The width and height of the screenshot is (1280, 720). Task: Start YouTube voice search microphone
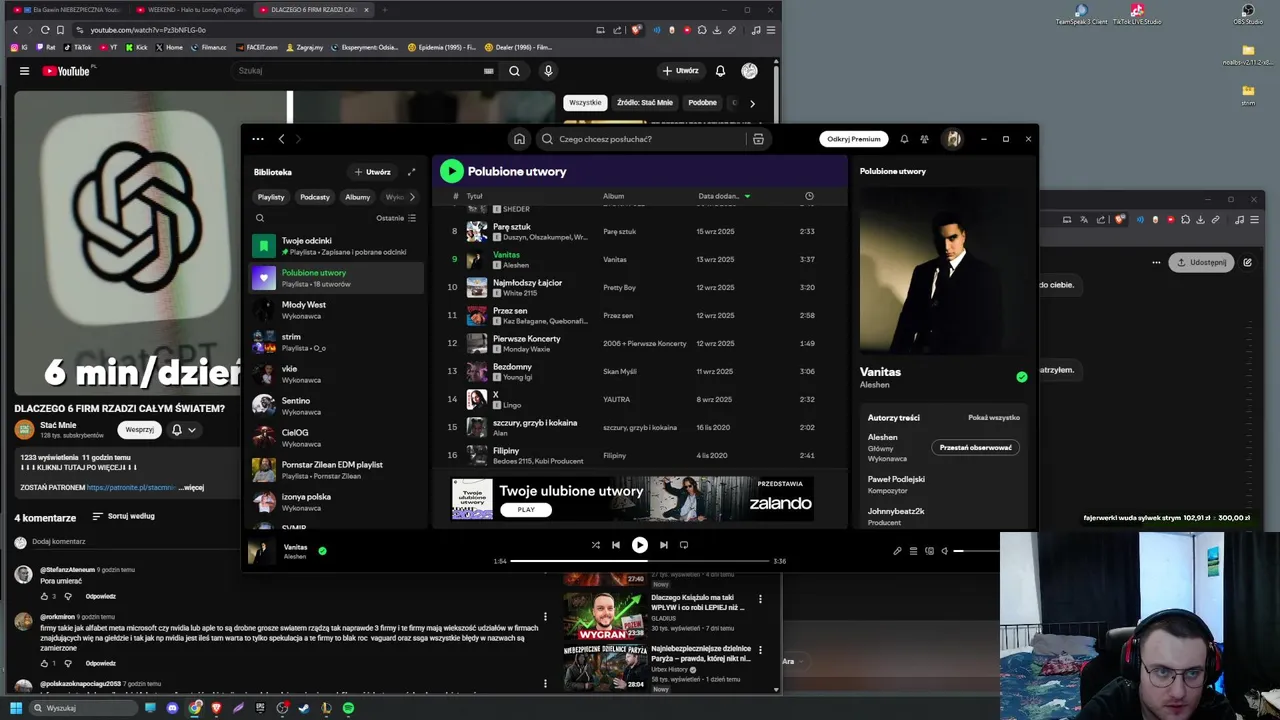pos(548,71)
